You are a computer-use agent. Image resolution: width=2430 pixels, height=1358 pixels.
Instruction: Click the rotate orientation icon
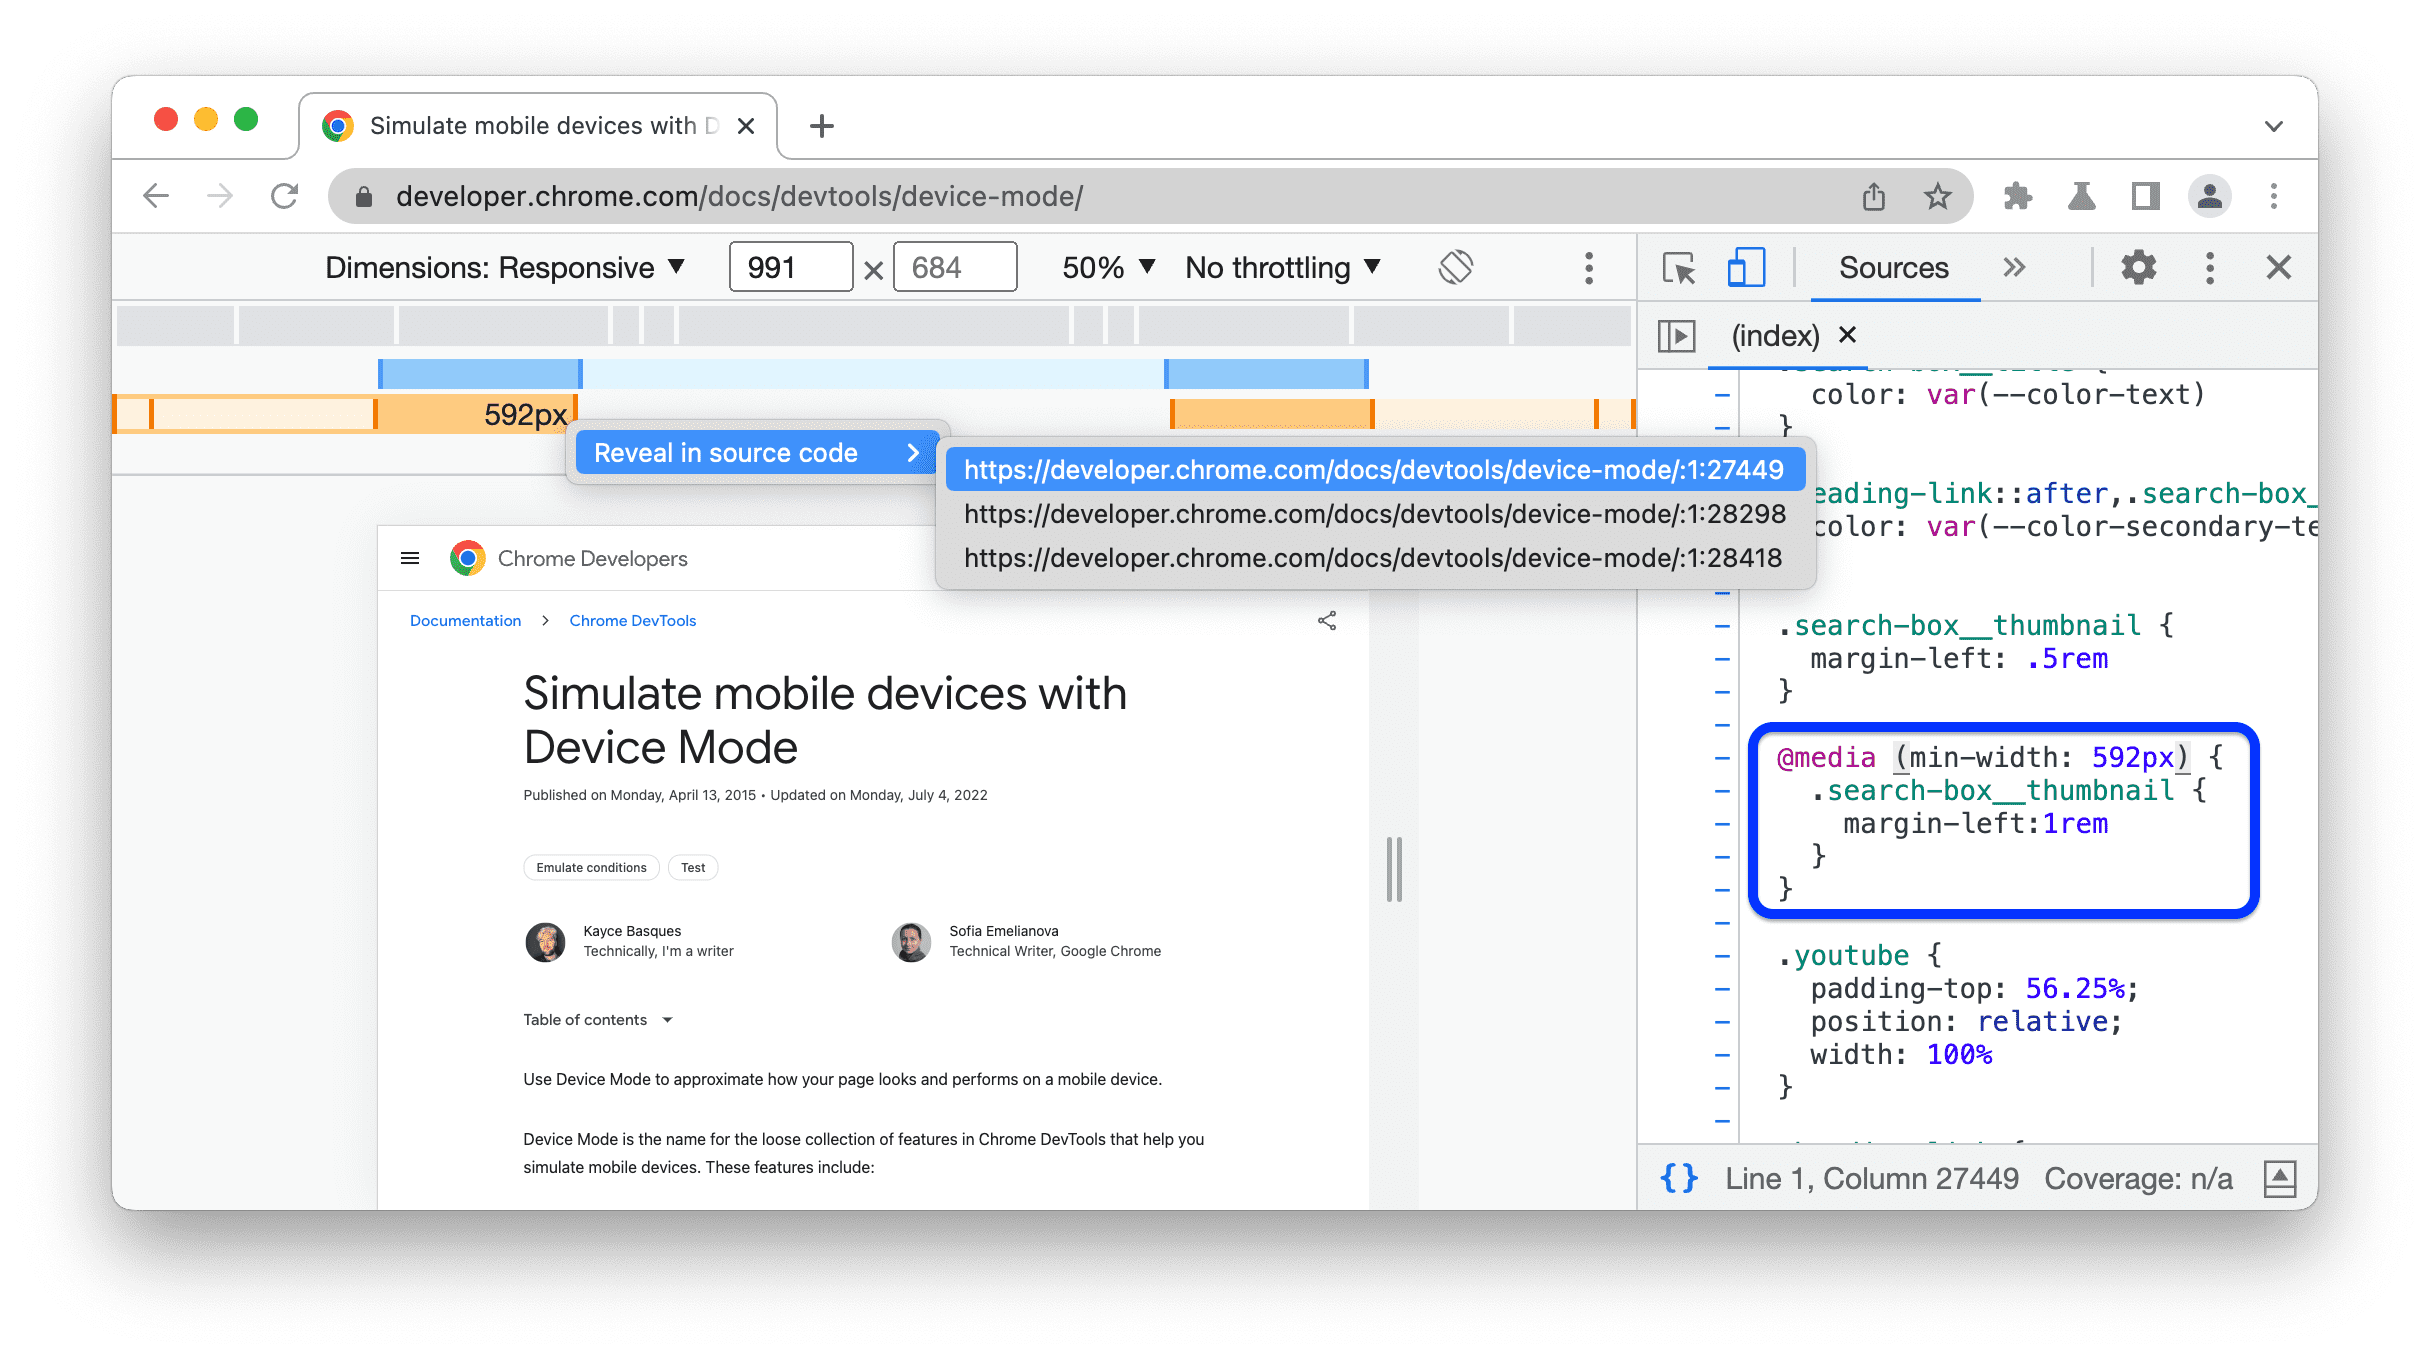point(1454,267)
